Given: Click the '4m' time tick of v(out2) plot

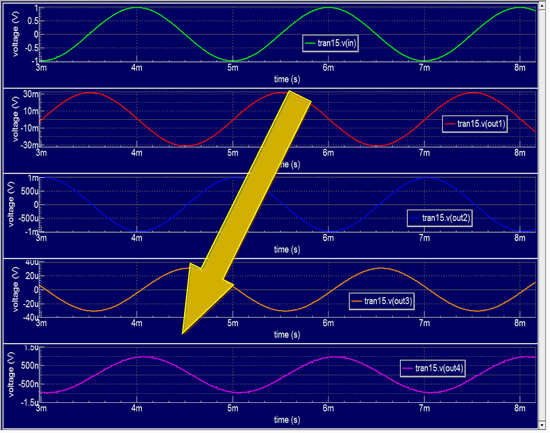Looking at the screenshot, I should click(x=136, y=238).
